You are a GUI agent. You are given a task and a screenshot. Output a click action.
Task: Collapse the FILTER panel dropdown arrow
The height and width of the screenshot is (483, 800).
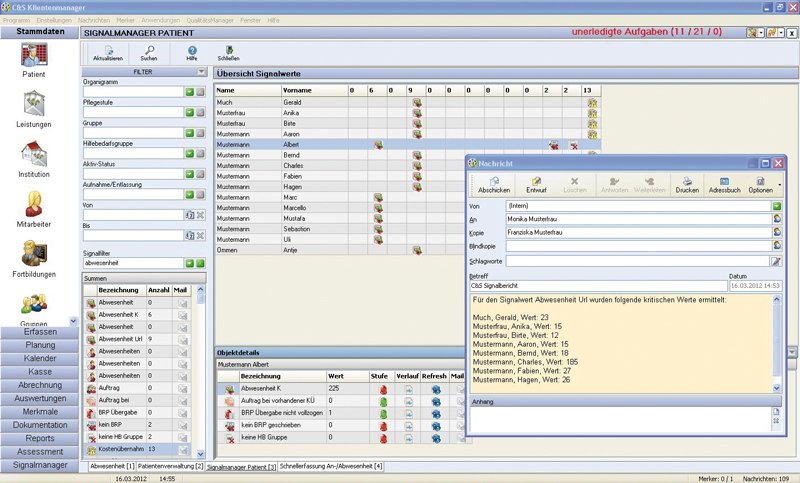tap(202, 72)
